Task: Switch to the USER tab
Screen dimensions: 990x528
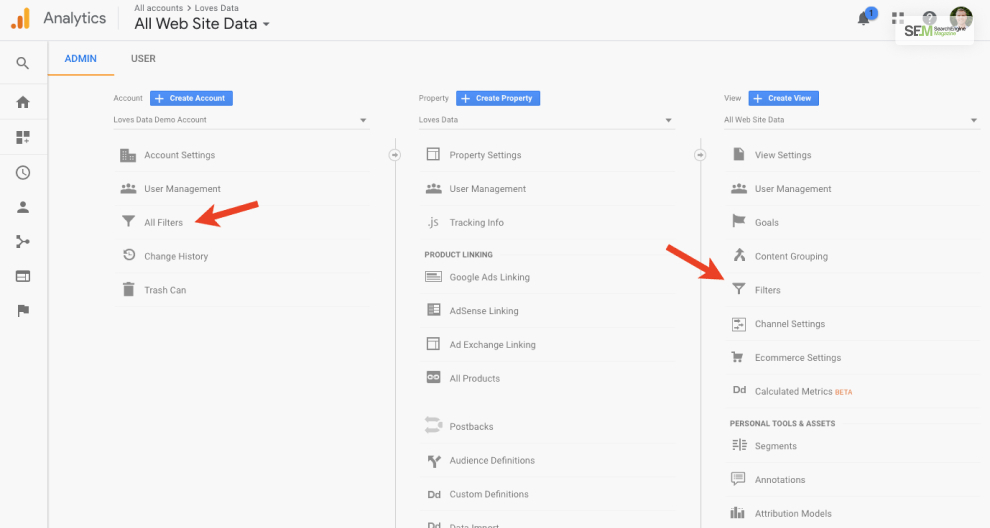Action: (143, 59)
